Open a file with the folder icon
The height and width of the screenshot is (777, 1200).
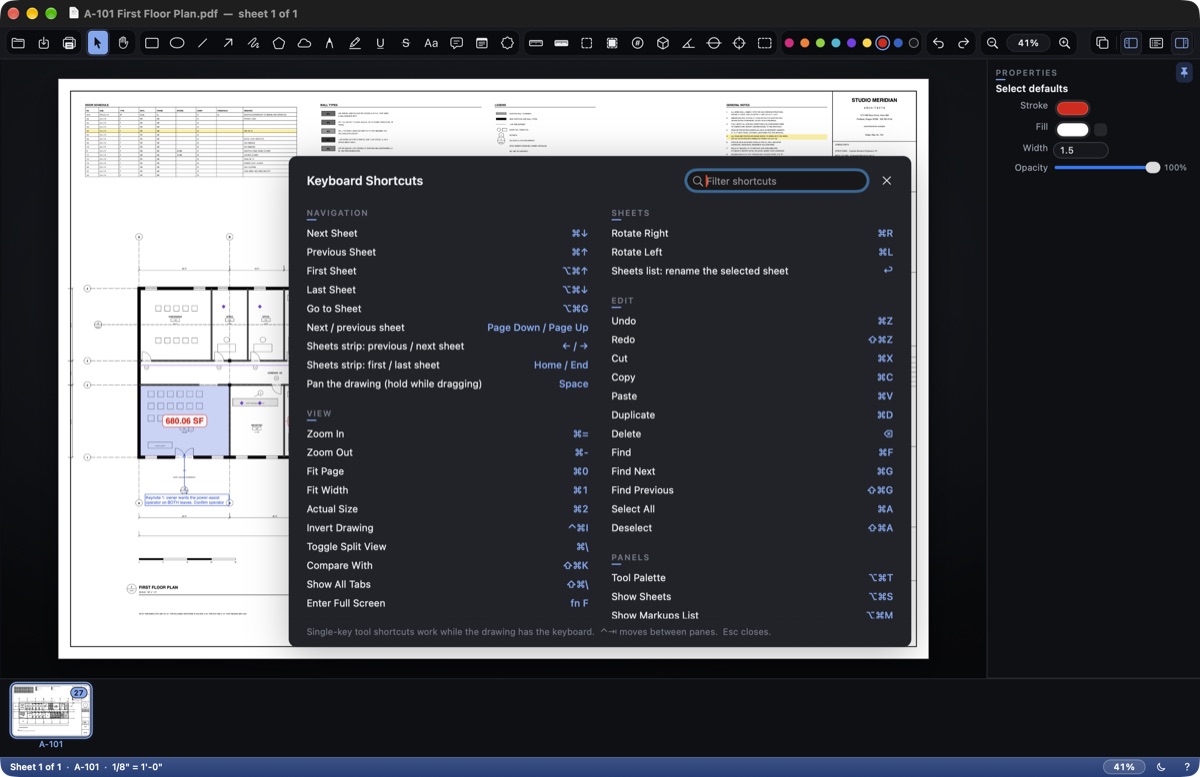point(18,43)
